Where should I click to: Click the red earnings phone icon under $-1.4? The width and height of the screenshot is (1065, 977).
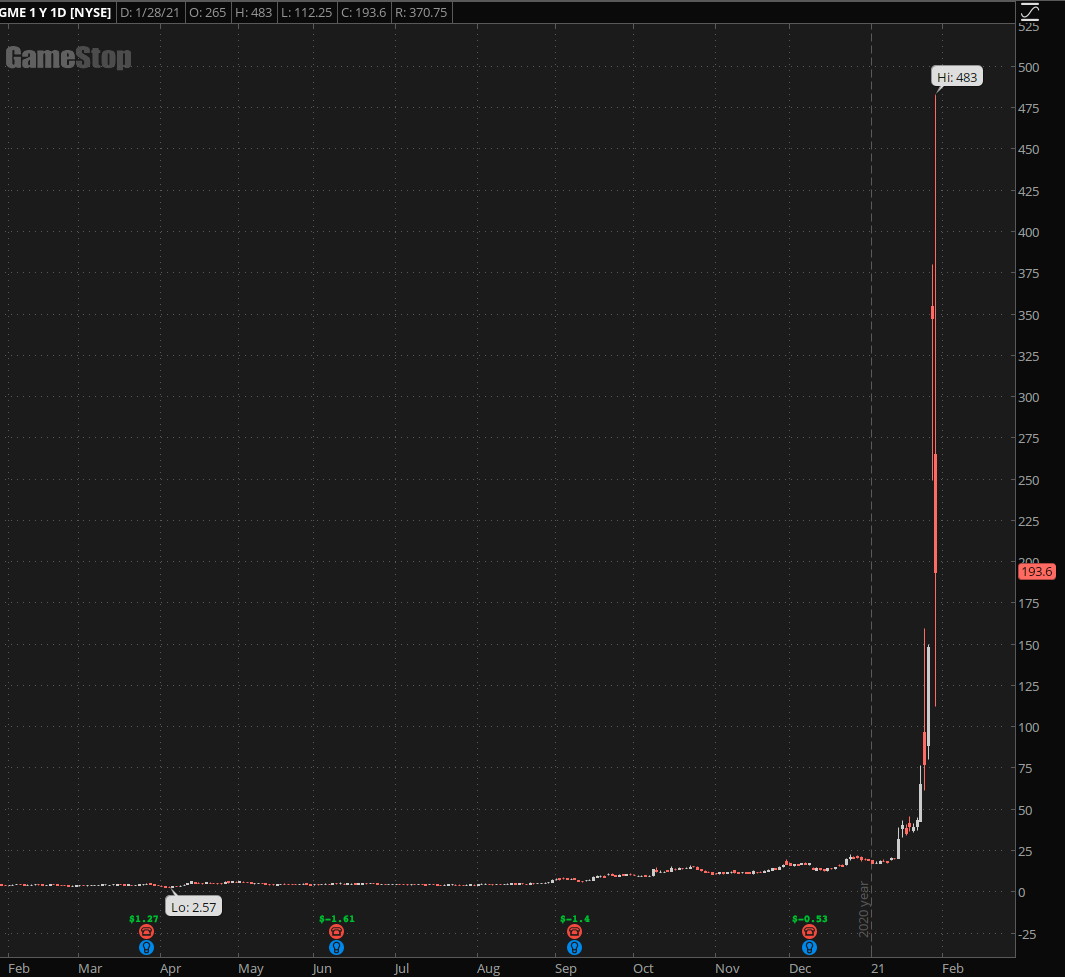click(574, 932)
